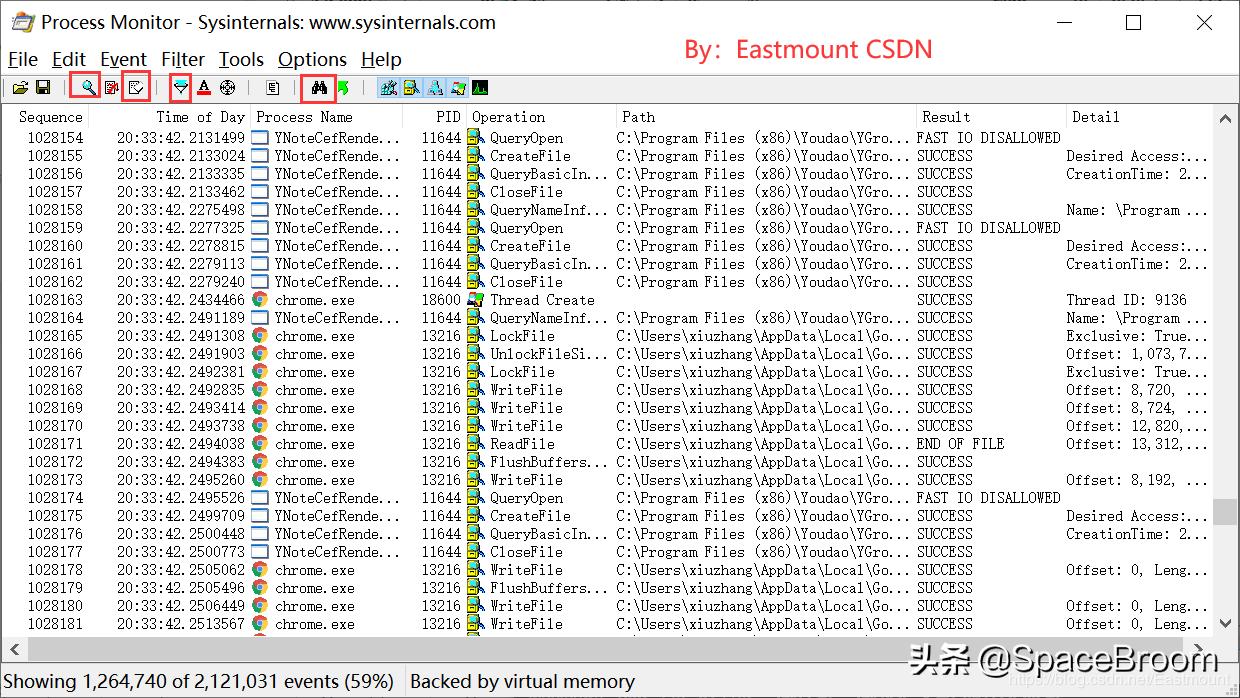Select the 'END OF FILE' result cell
The width and height of the screenshot is (1240, 698).
[960, 444]
